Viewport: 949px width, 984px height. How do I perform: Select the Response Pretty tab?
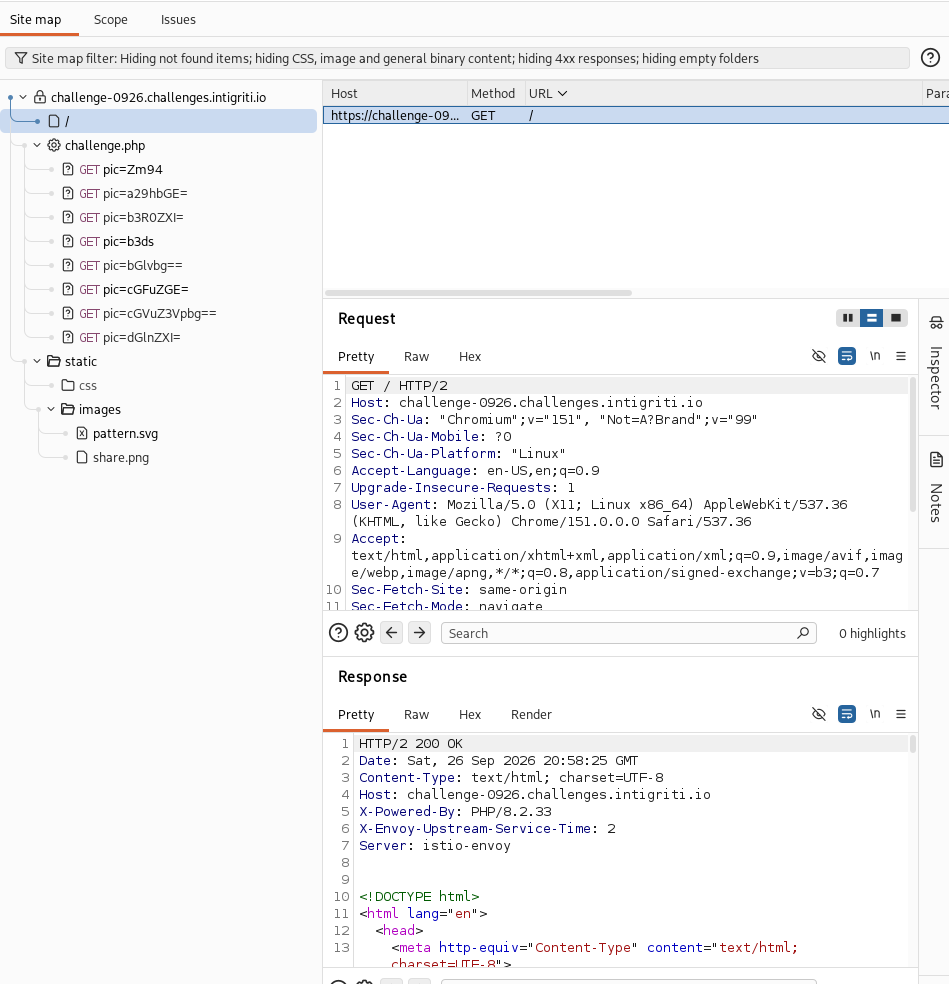(x=356, y=714)
